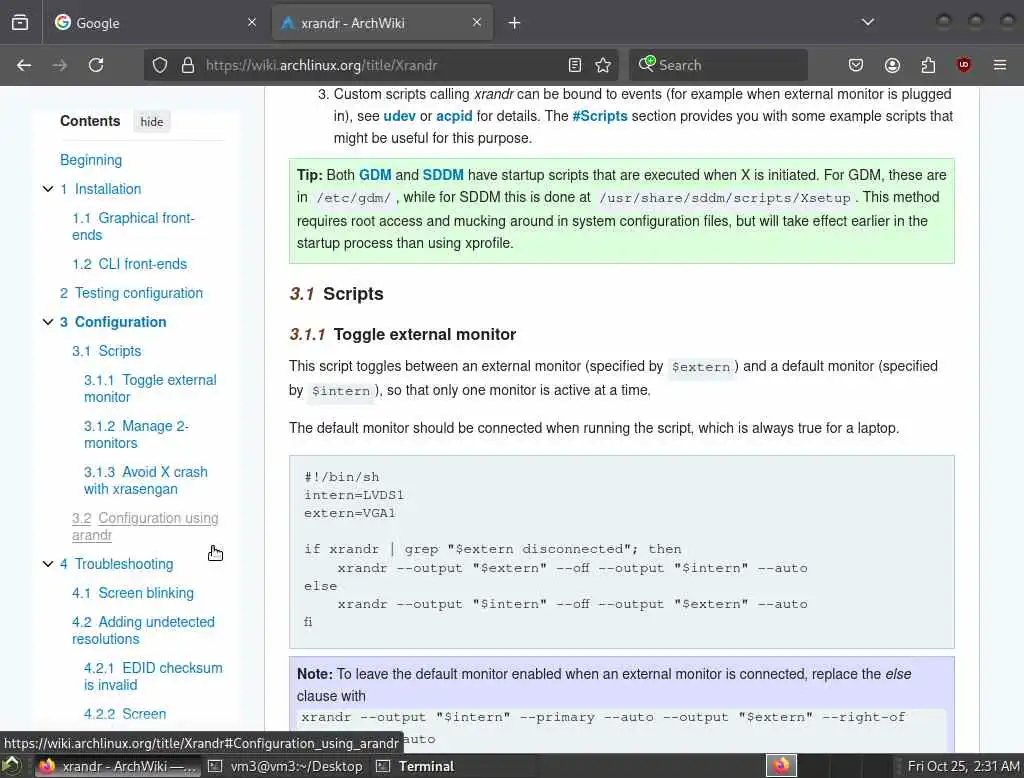Collapse the Configuration section chevron
Viewport: 1024px width, 778px height.
[x=48, y=322]
